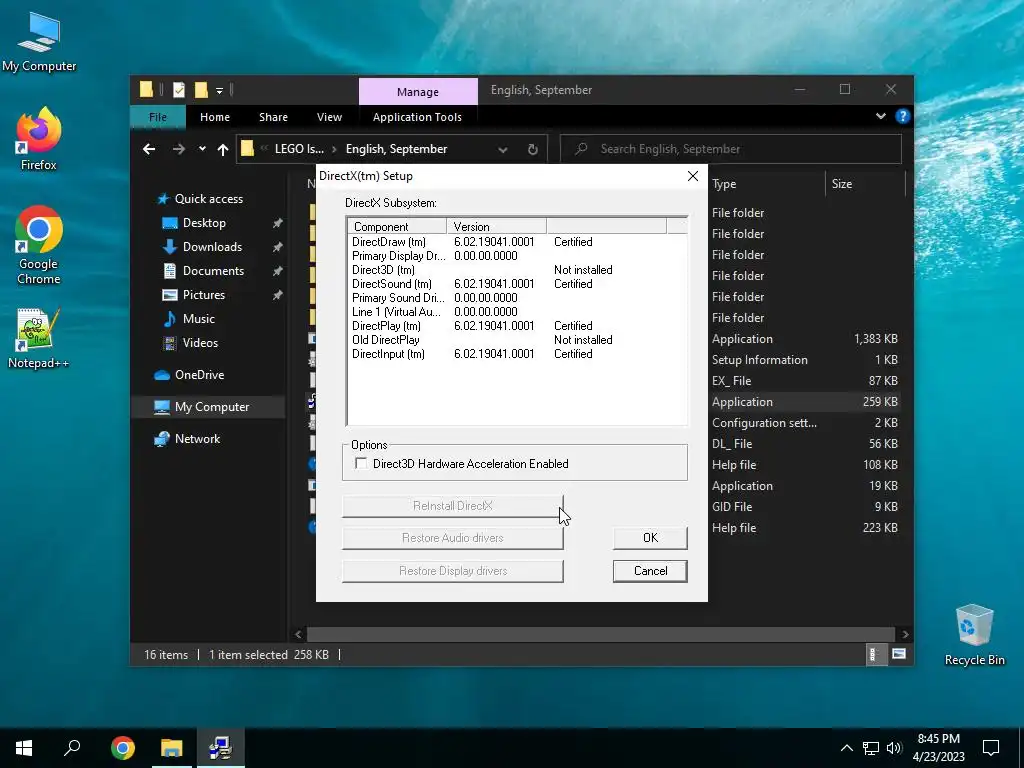Click Restore Audio drivers button
Screen dimensions: 1024x768
point(453,538)
